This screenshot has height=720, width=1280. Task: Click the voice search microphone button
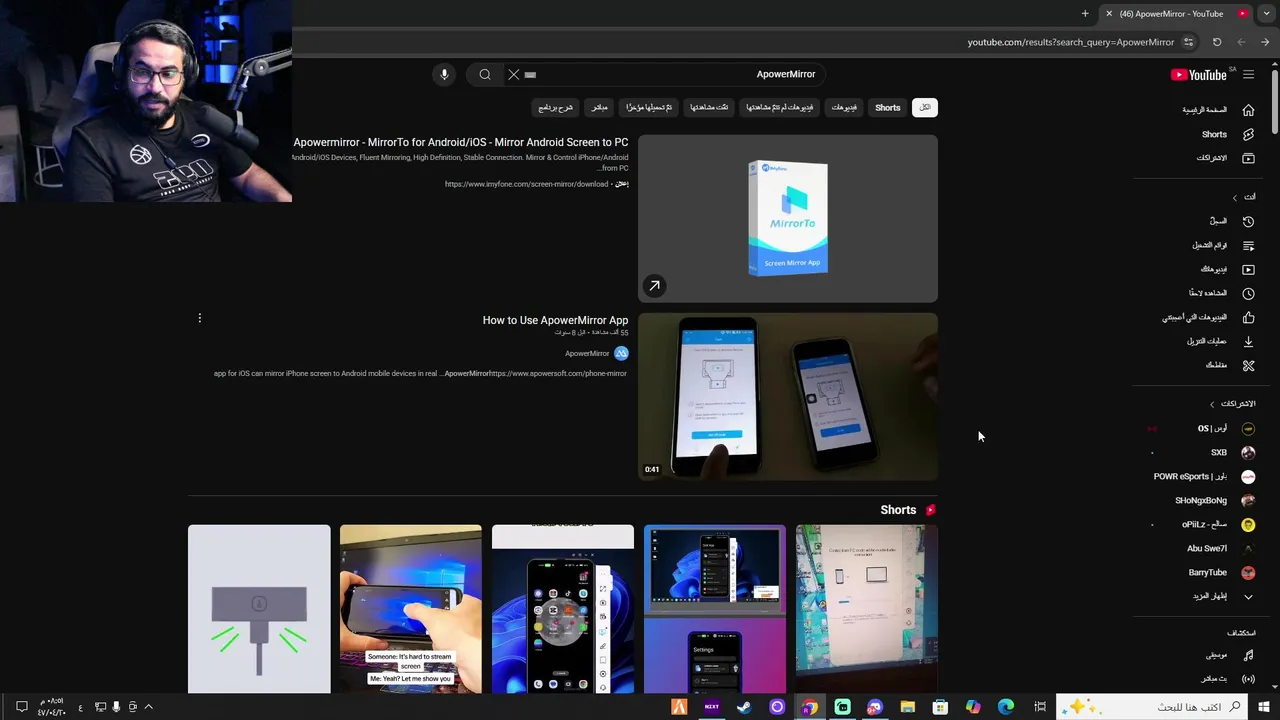point(444,74)
